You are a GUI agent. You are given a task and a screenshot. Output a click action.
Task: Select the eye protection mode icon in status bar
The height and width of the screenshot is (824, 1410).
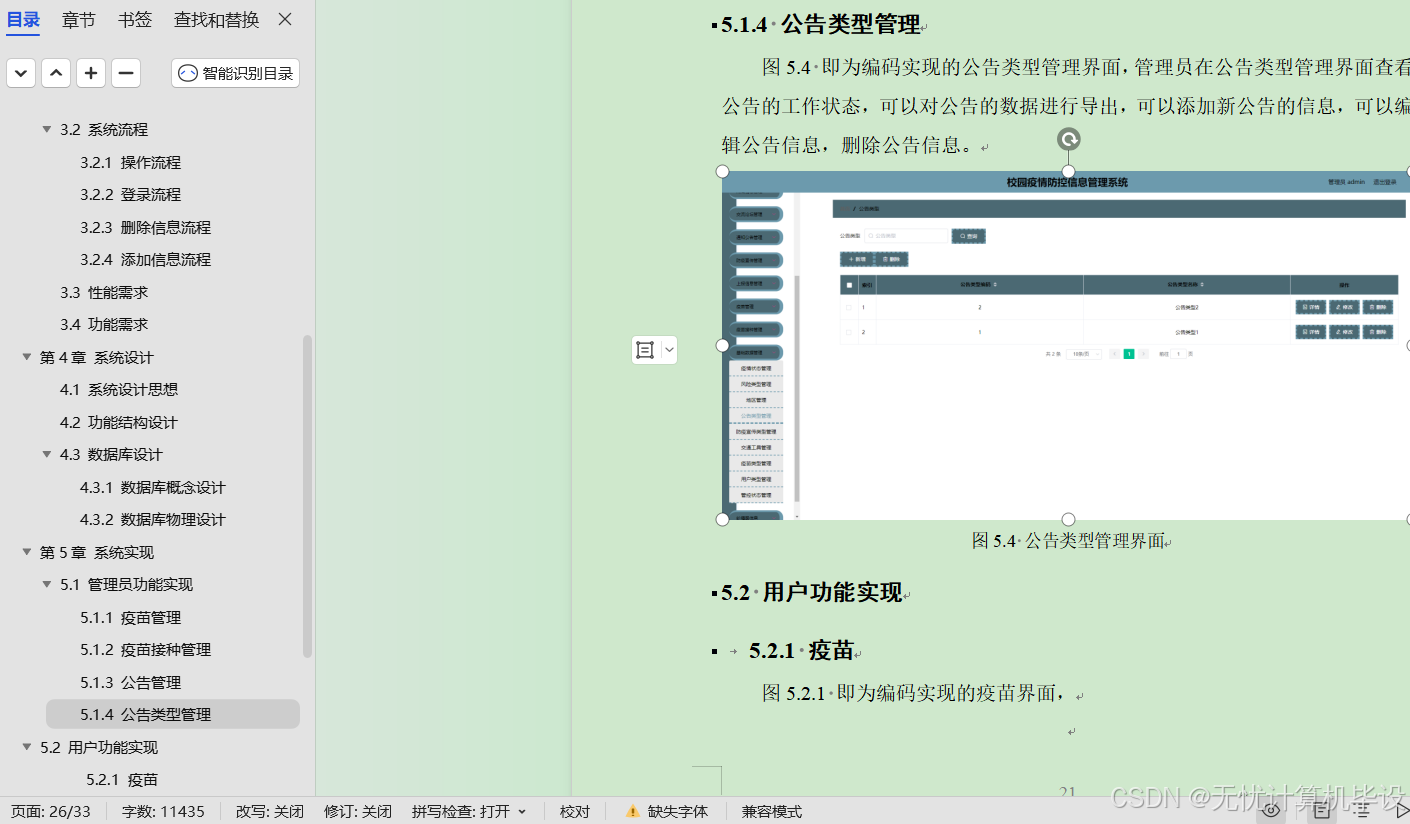[1268, 812]
